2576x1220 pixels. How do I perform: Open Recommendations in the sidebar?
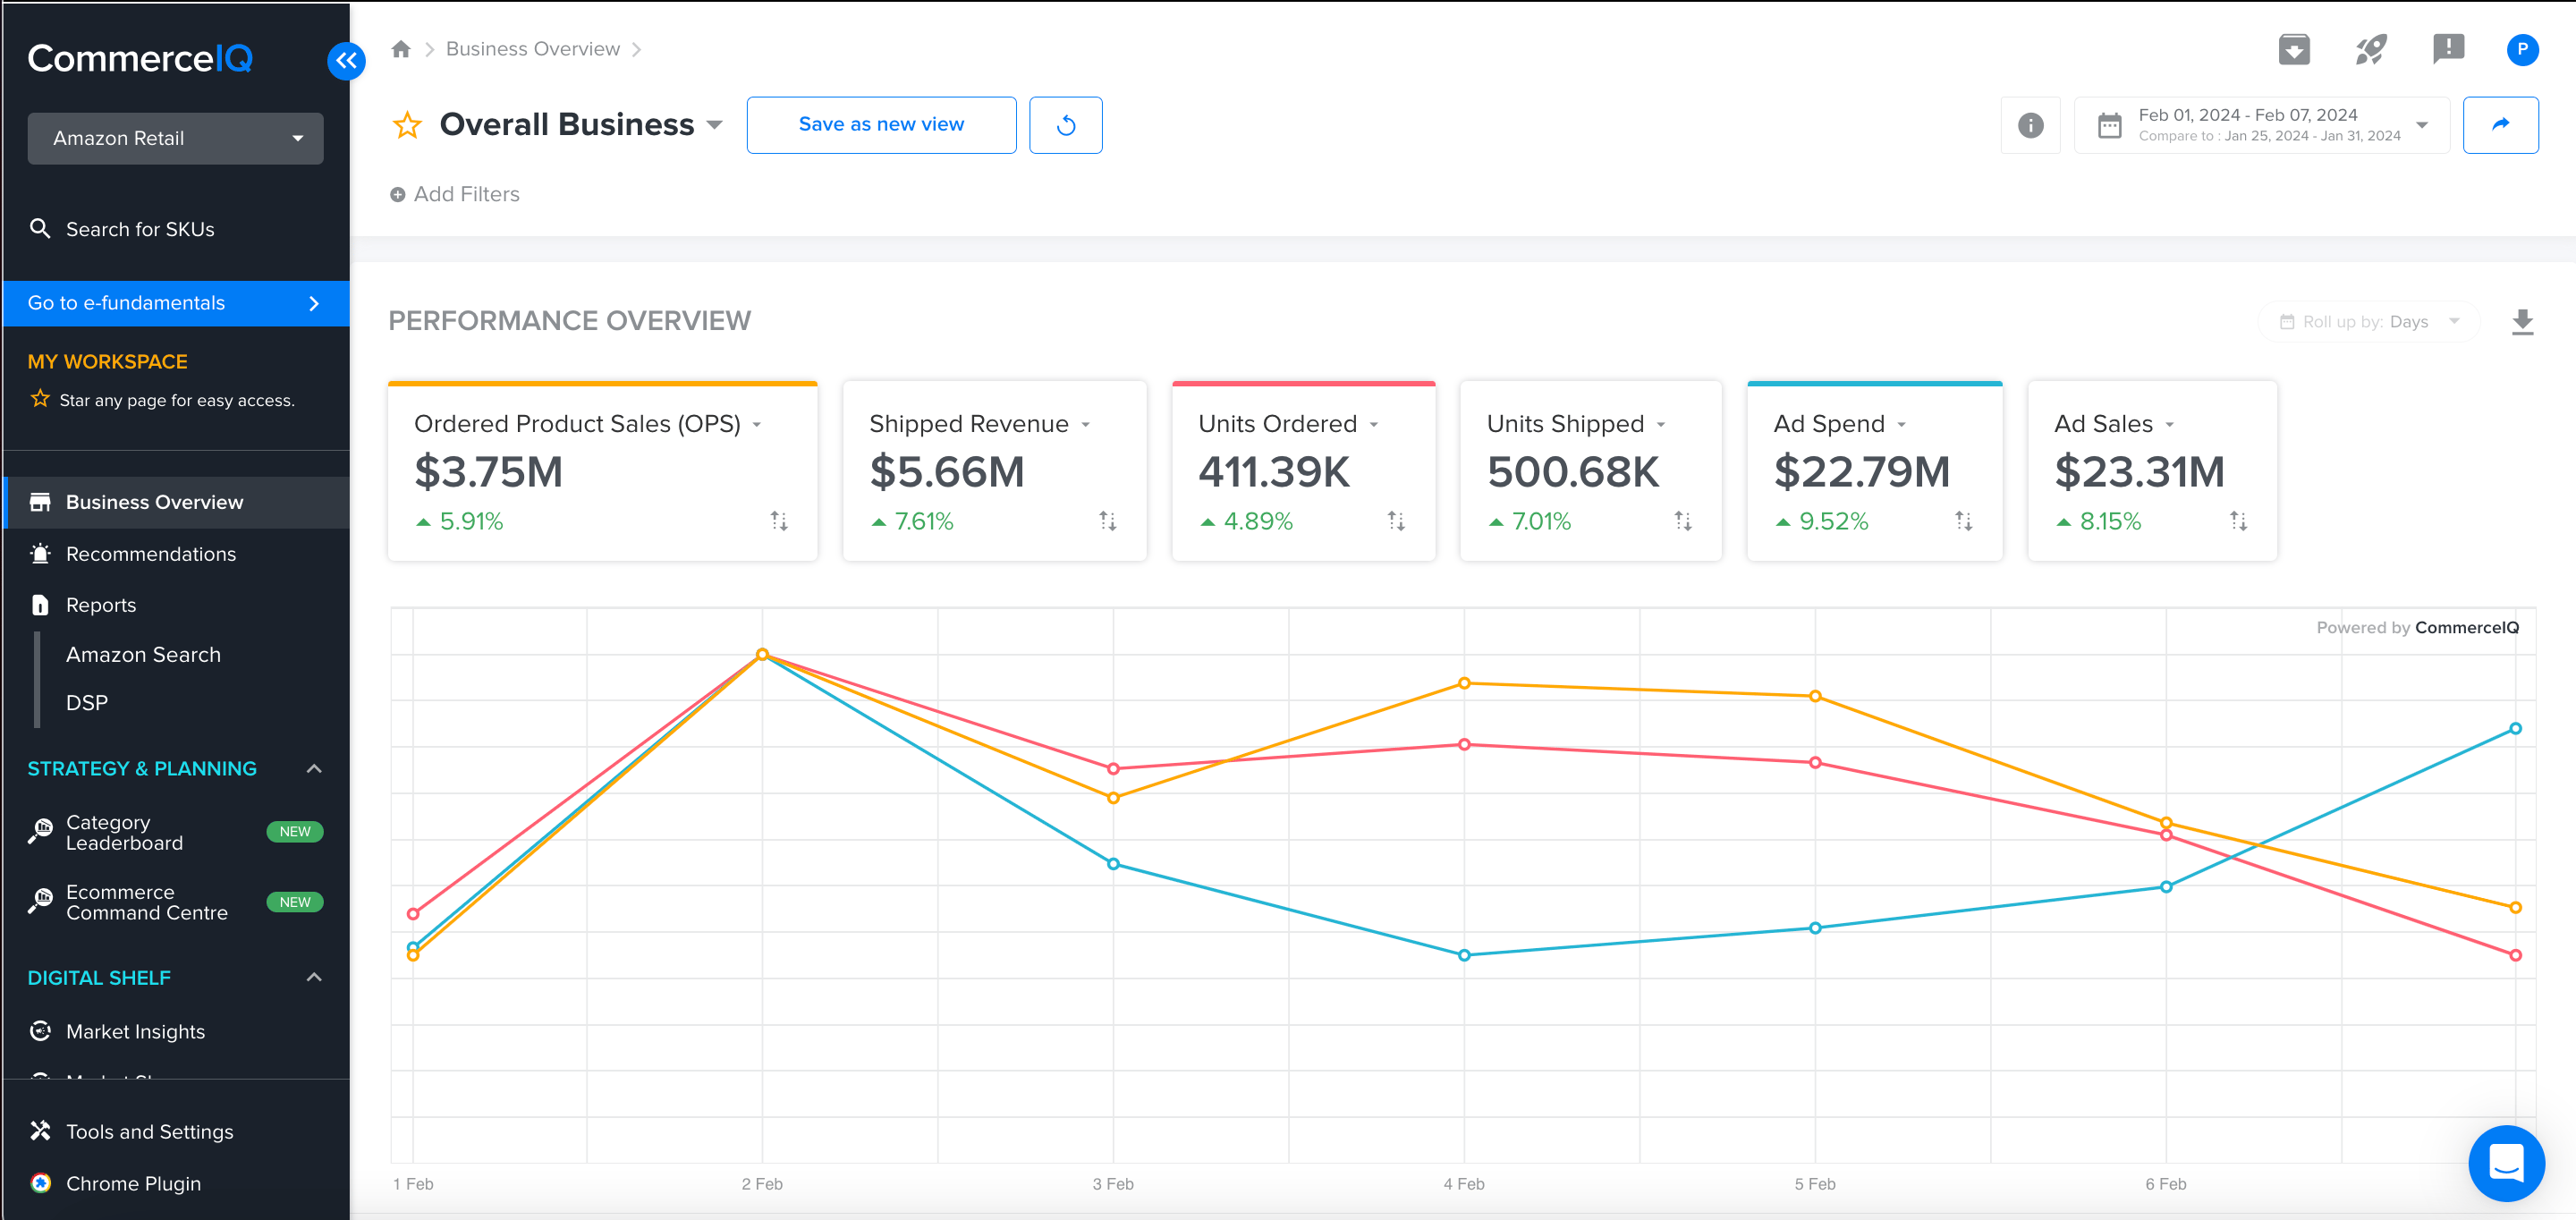tap(150, 554)
